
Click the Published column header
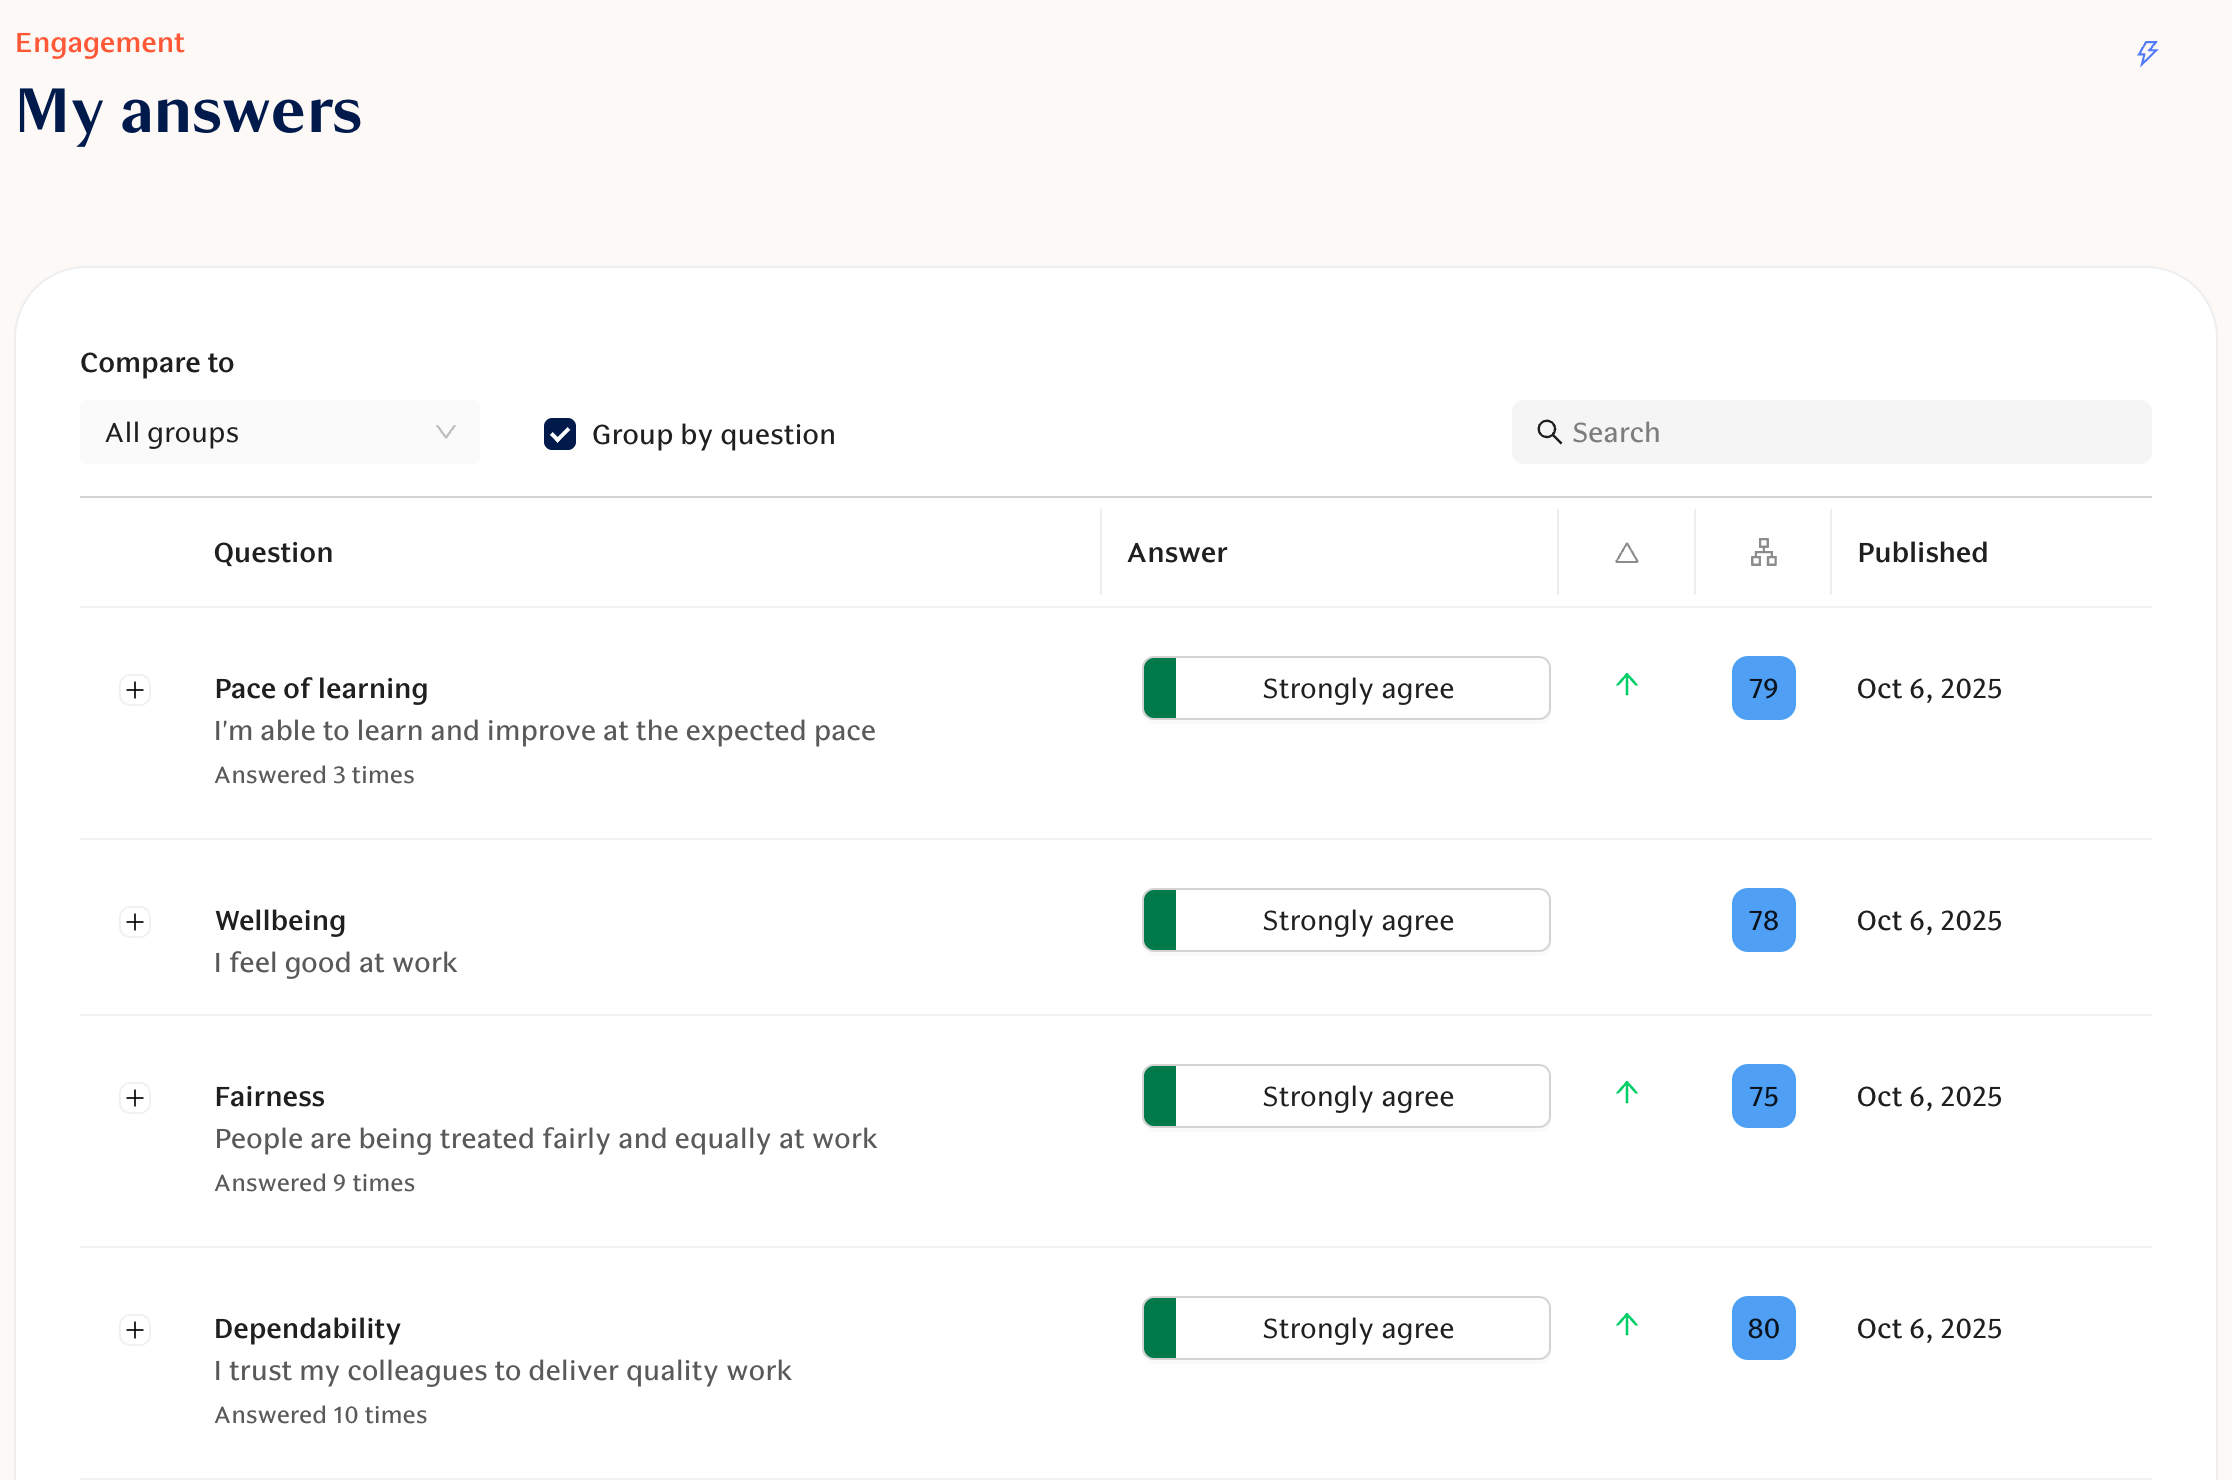[x=1922, y=553]
